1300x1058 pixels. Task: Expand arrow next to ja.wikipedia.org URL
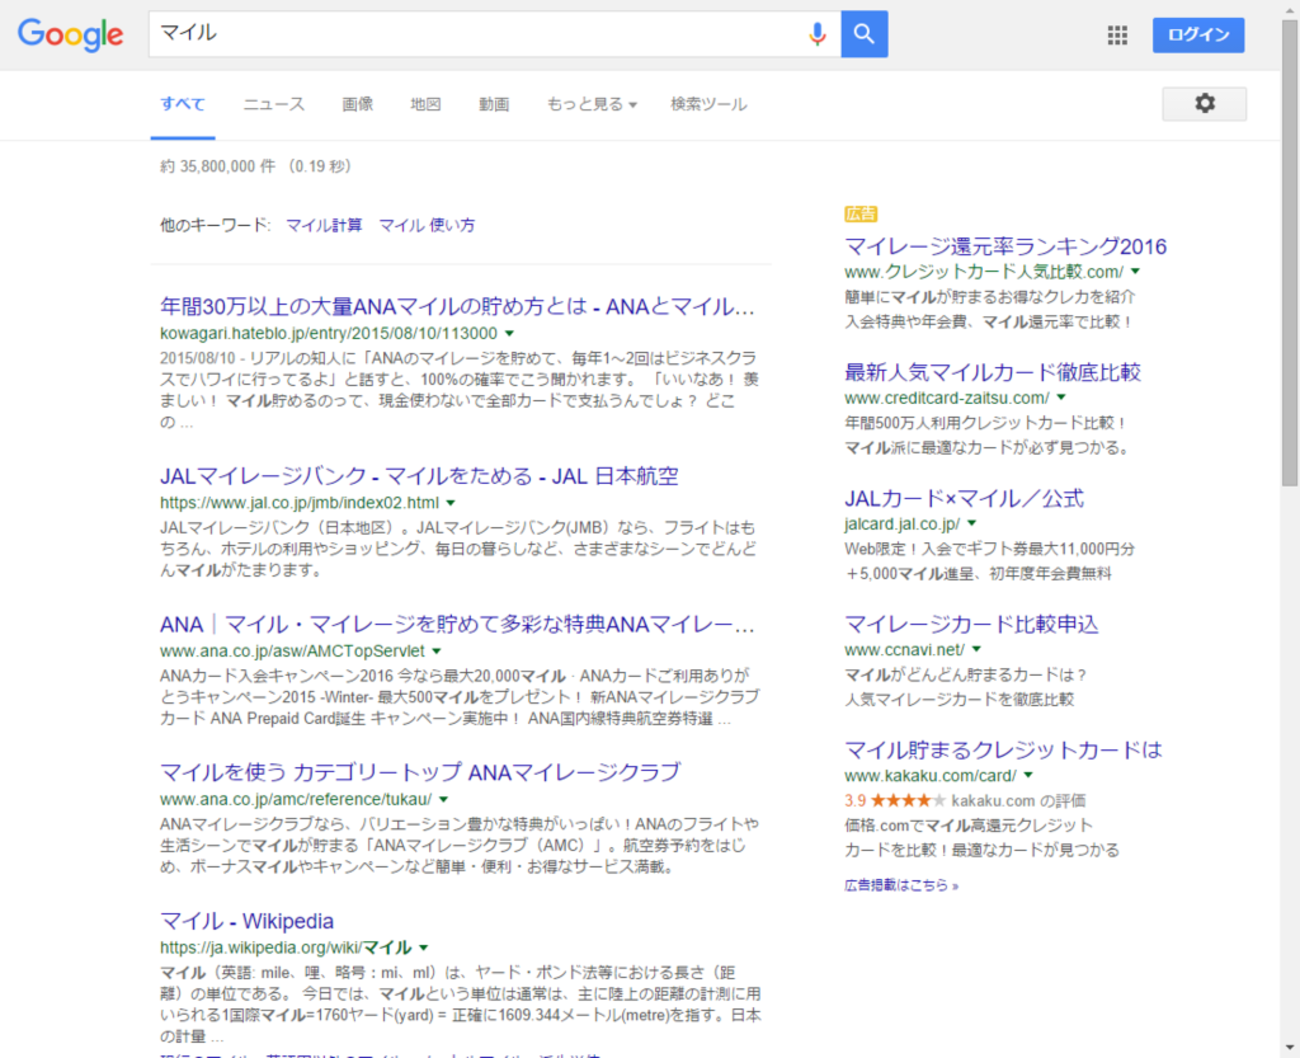point(424,947)
